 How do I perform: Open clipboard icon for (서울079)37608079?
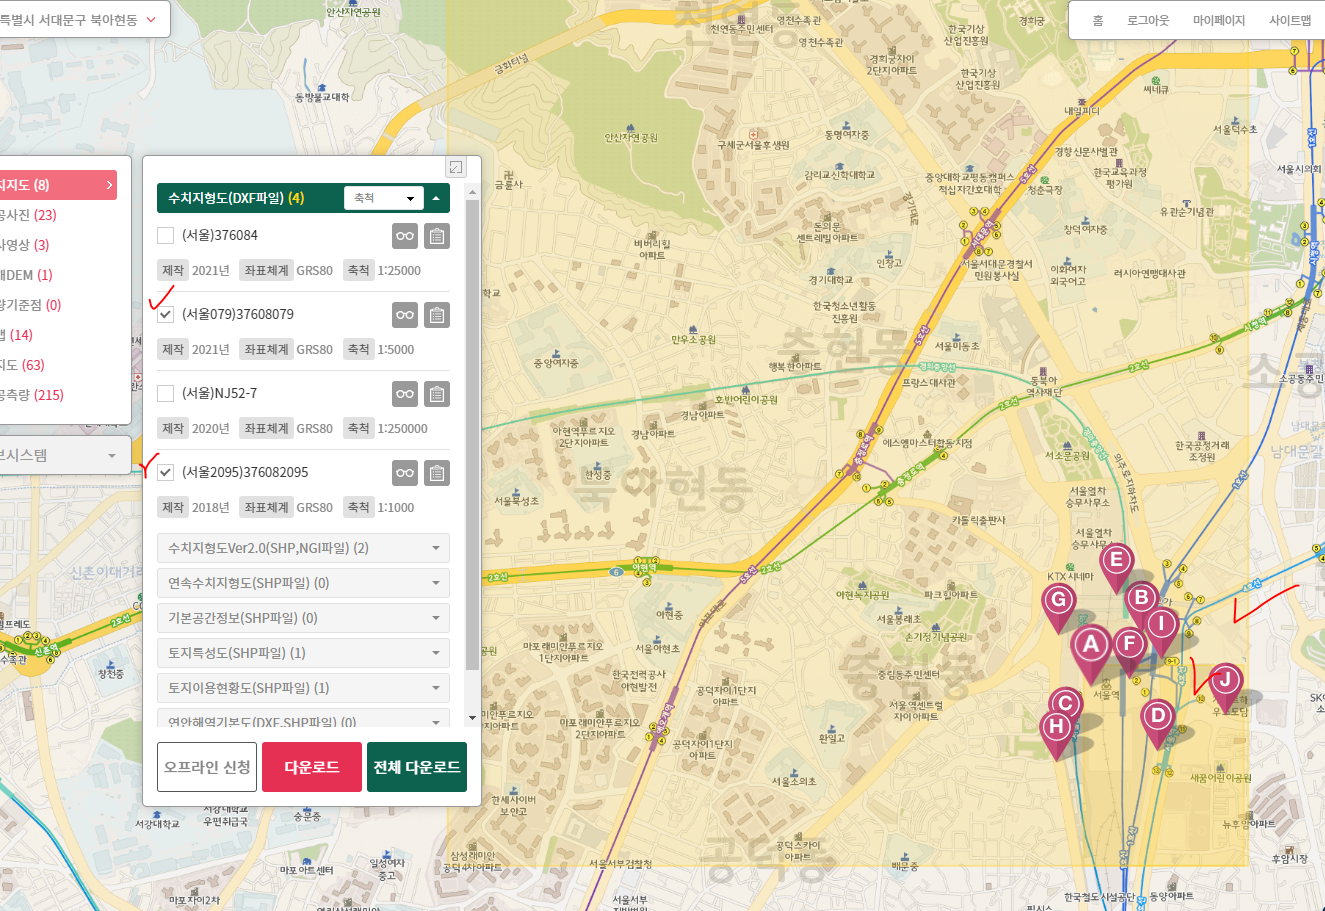tap(437, 315)
